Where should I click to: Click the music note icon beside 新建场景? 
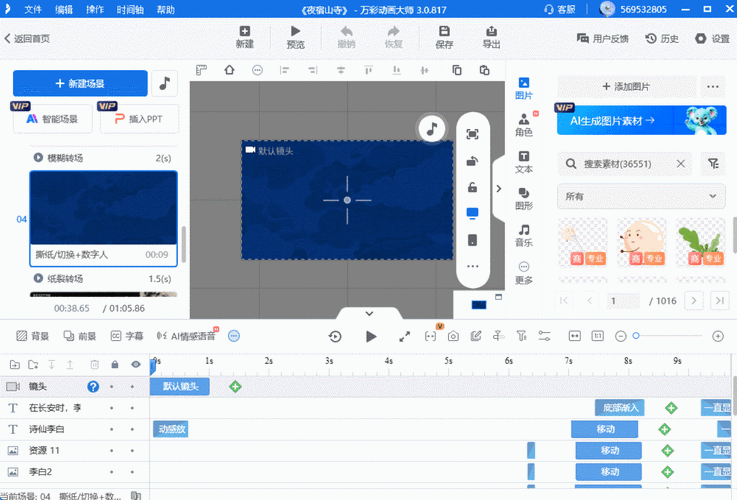click(164, 84)
